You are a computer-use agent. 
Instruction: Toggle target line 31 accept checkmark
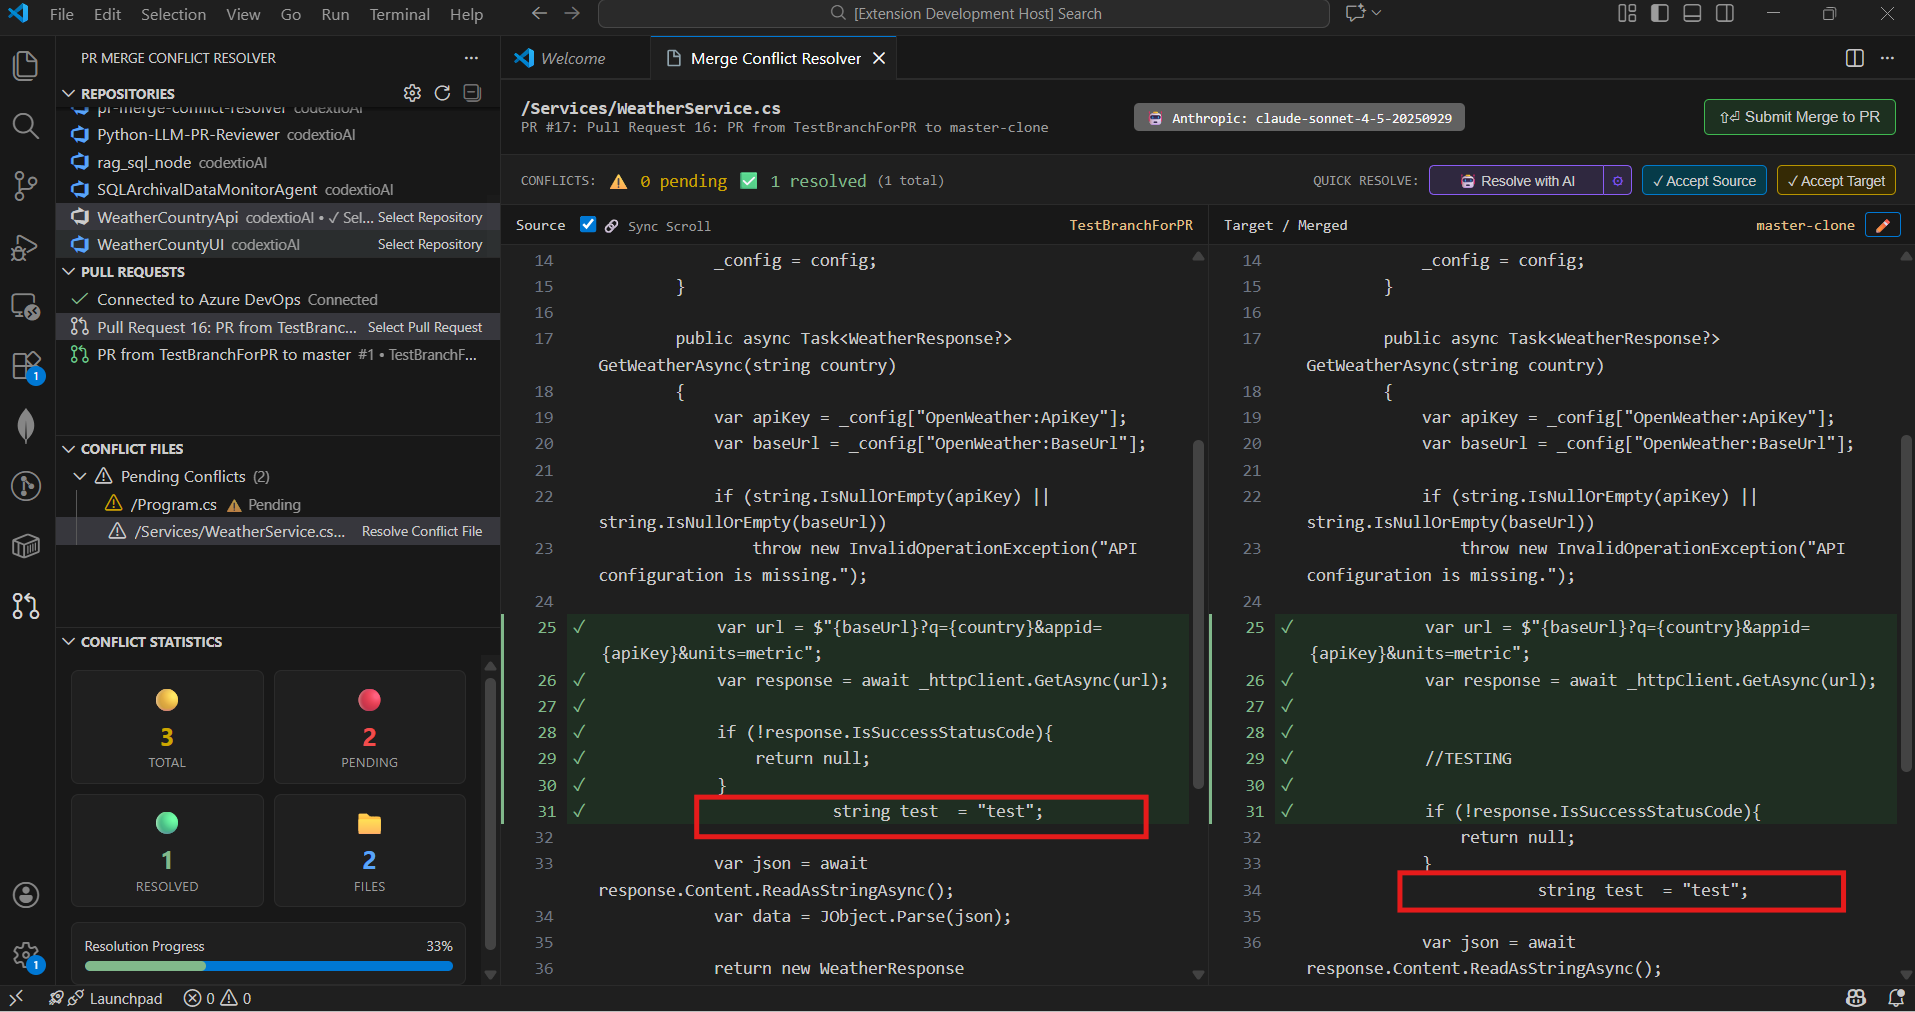[1287, 811]
